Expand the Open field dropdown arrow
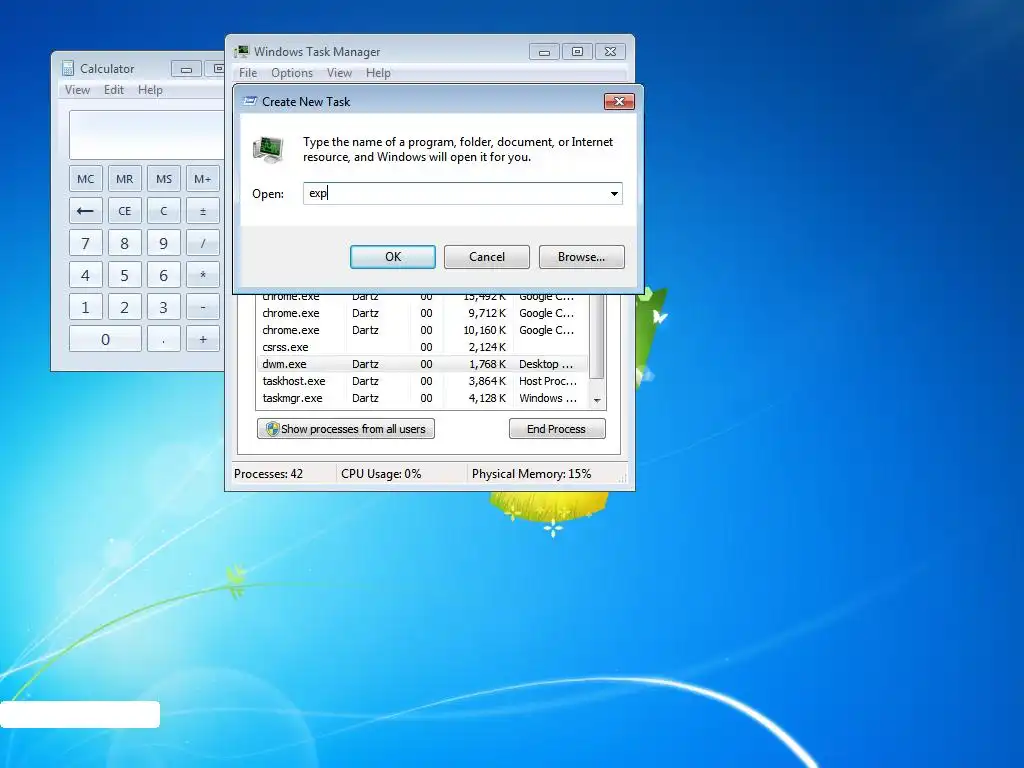This screenshot has width=1024, height=768. tap(614, 193)
